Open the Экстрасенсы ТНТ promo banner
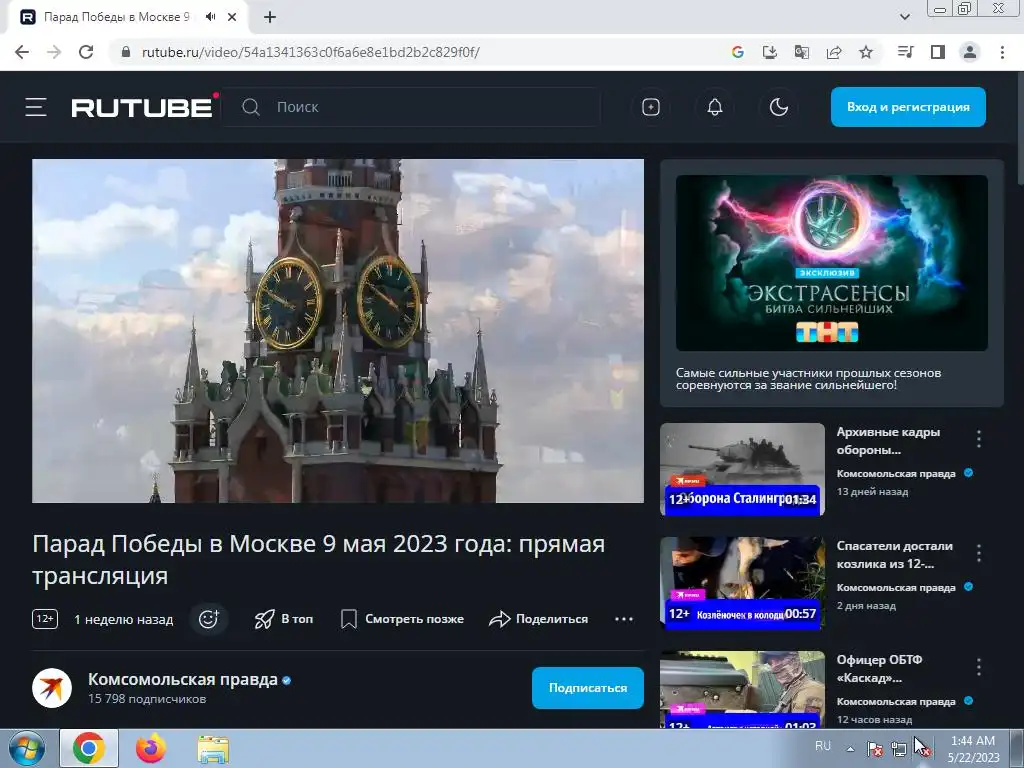Image resolution: width=1024 pixels, height=768 pixels. (831, 263)
